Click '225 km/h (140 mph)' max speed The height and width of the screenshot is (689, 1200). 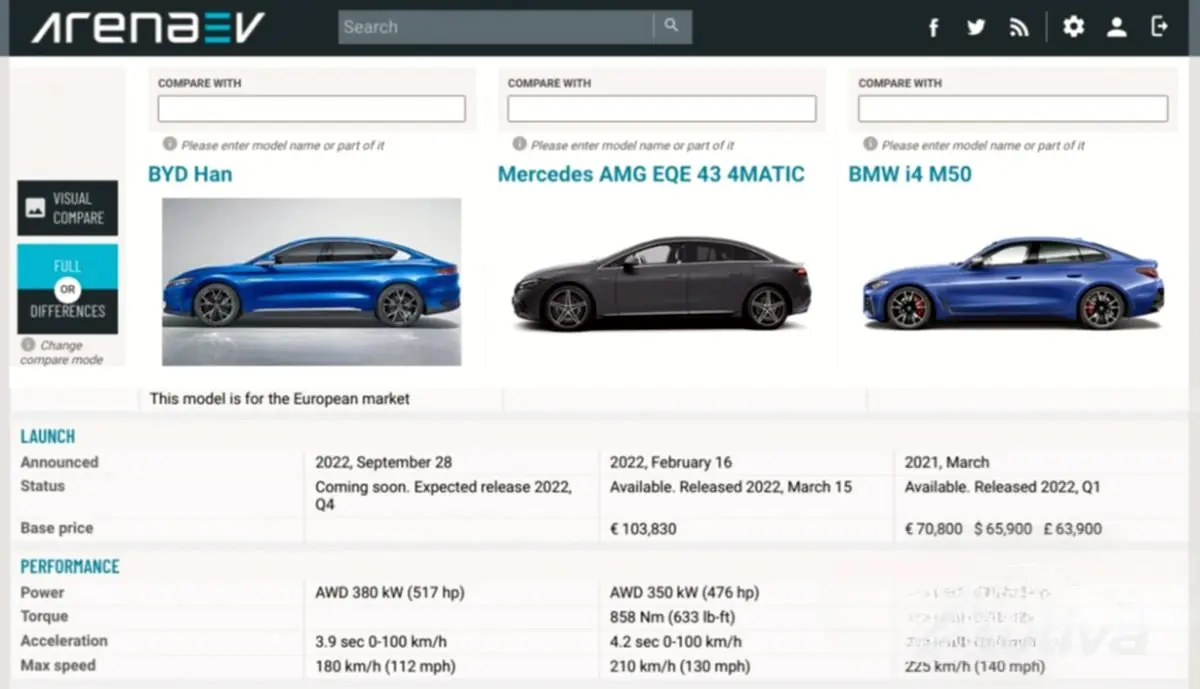click(x=975, y=666)
